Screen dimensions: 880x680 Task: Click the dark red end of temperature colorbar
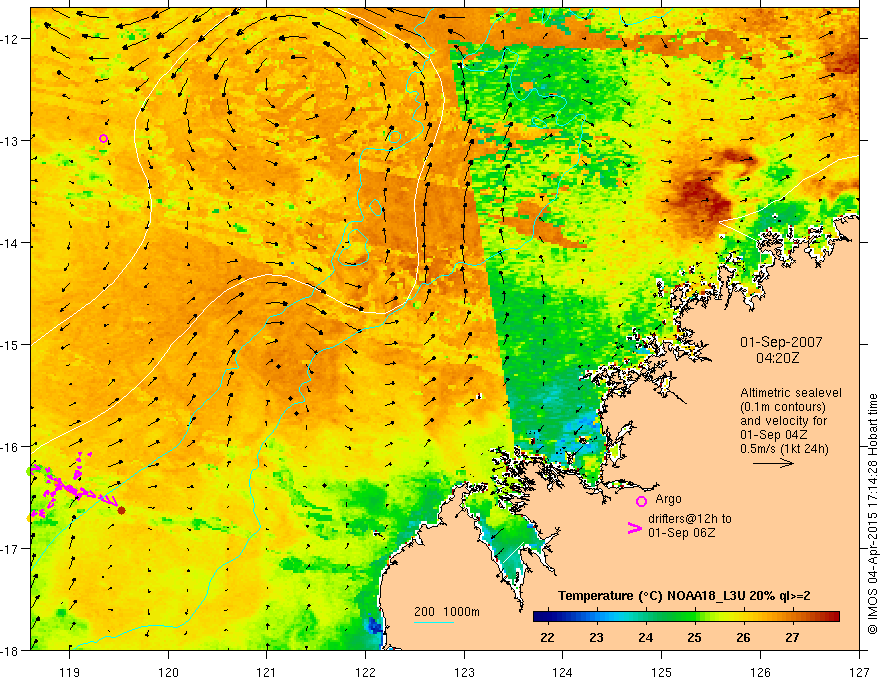[832, 617]
